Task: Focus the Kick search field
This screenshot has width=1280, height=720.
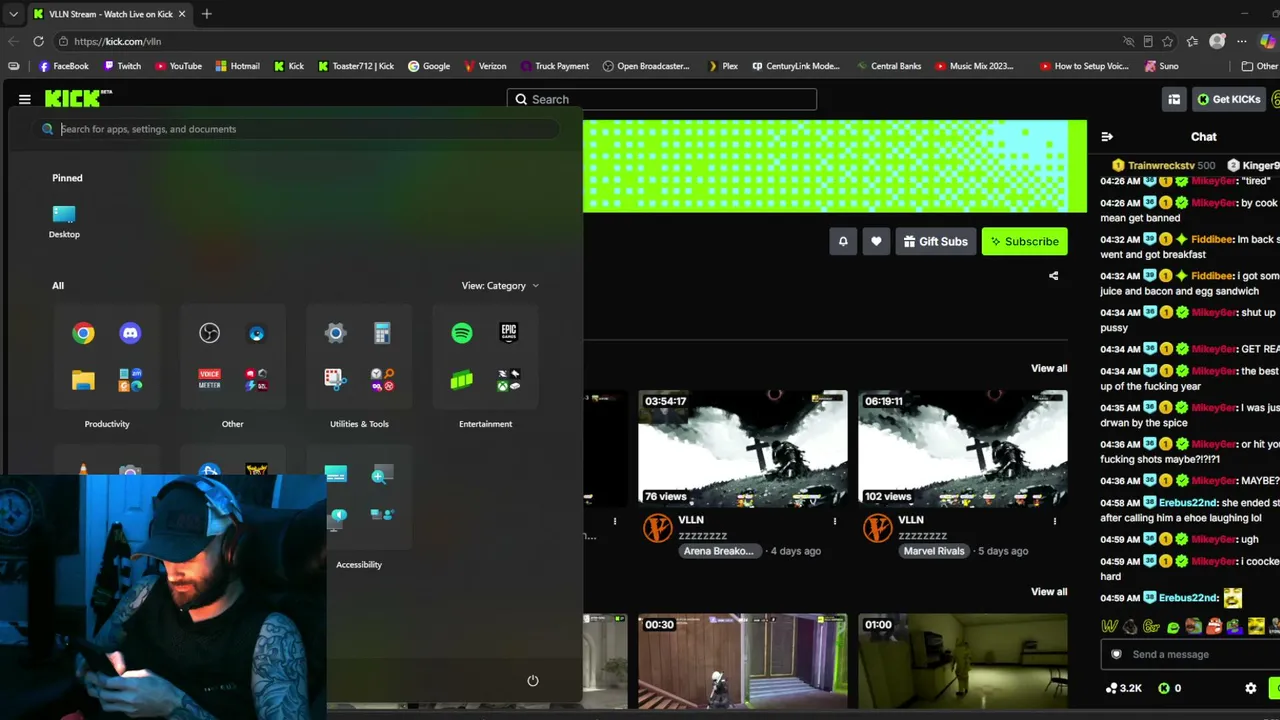Action: 662,99
